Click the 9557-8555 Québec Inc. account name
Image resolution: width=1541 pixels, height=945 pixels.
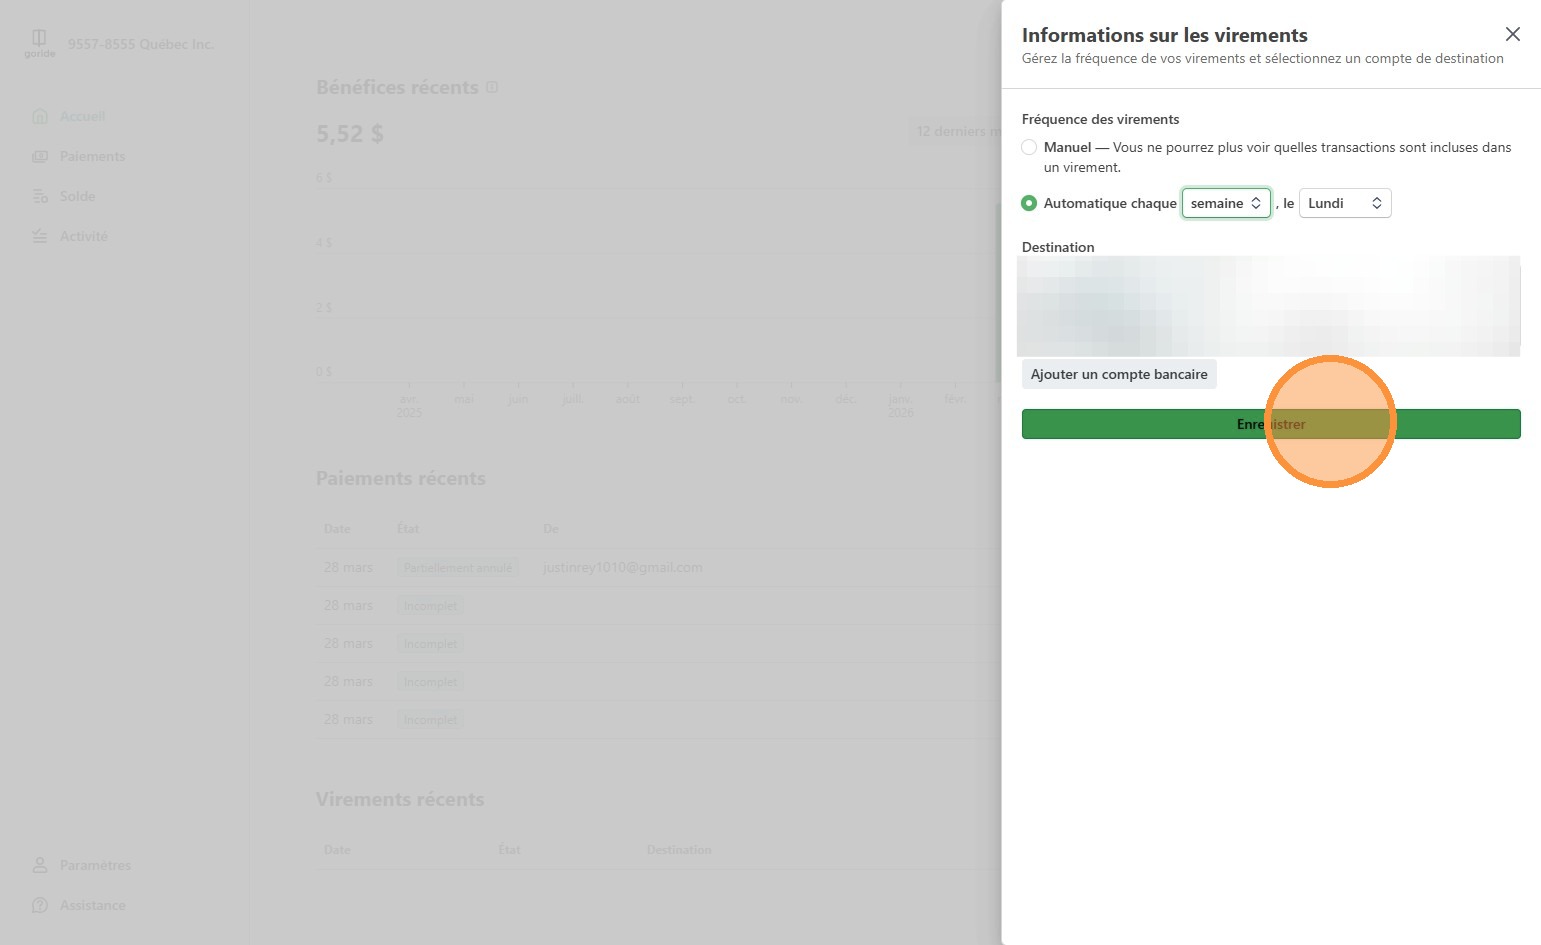(140, 44)
